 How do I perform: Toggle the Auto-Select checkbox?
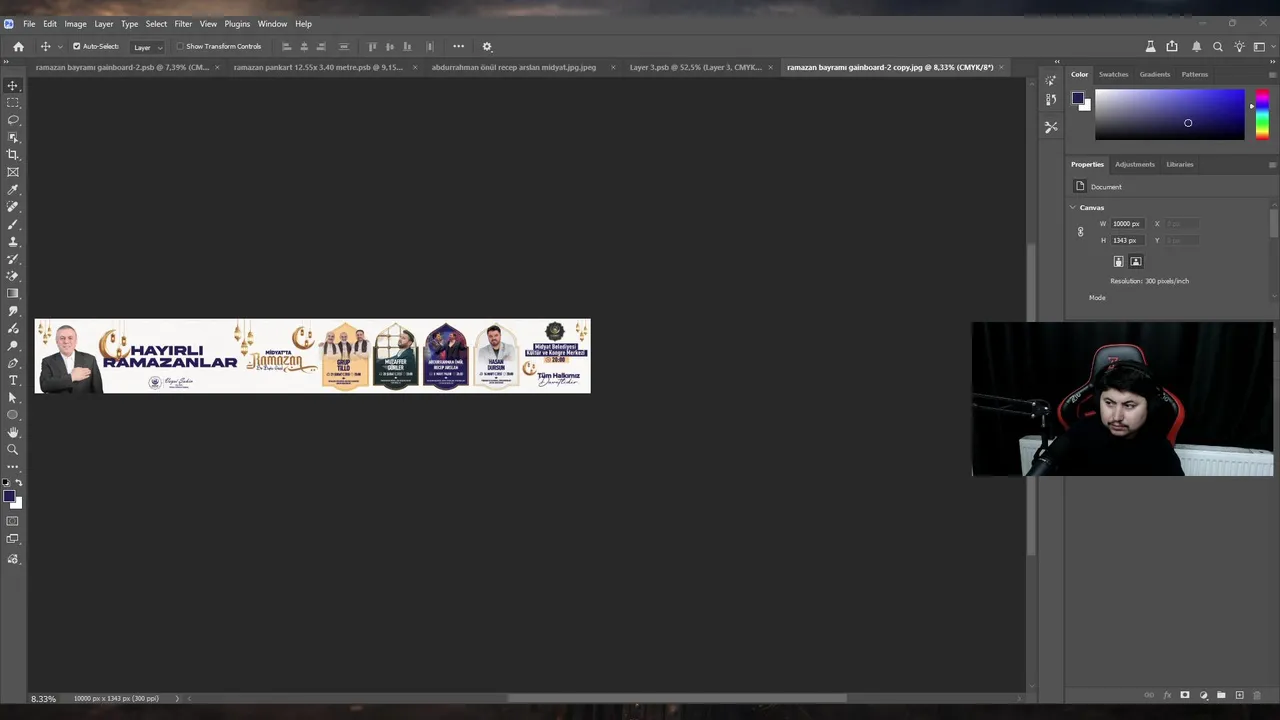(76, 46)
